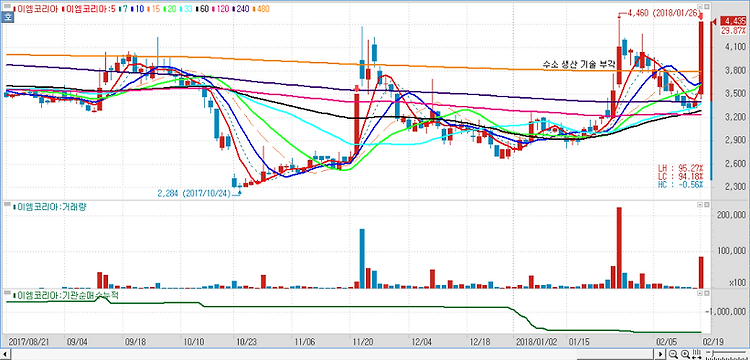
Task: Click the horizontal scrollbar left arrow
Action: pos(4,354)
